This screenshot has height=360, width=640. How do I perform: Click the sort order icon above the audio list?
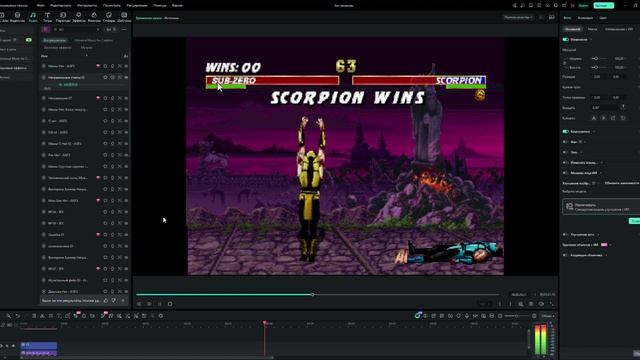tap(126, 56)
